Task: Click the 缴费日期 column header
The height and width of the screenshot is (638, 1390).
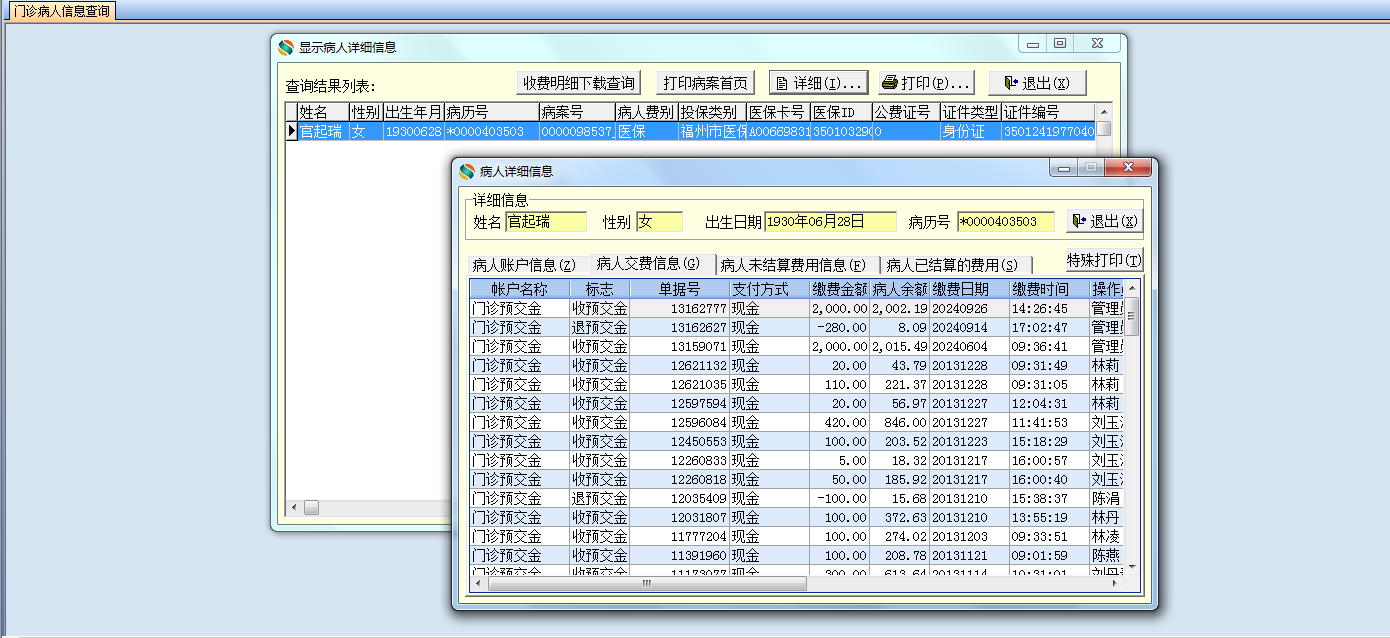Action: [x=959, y=289]
